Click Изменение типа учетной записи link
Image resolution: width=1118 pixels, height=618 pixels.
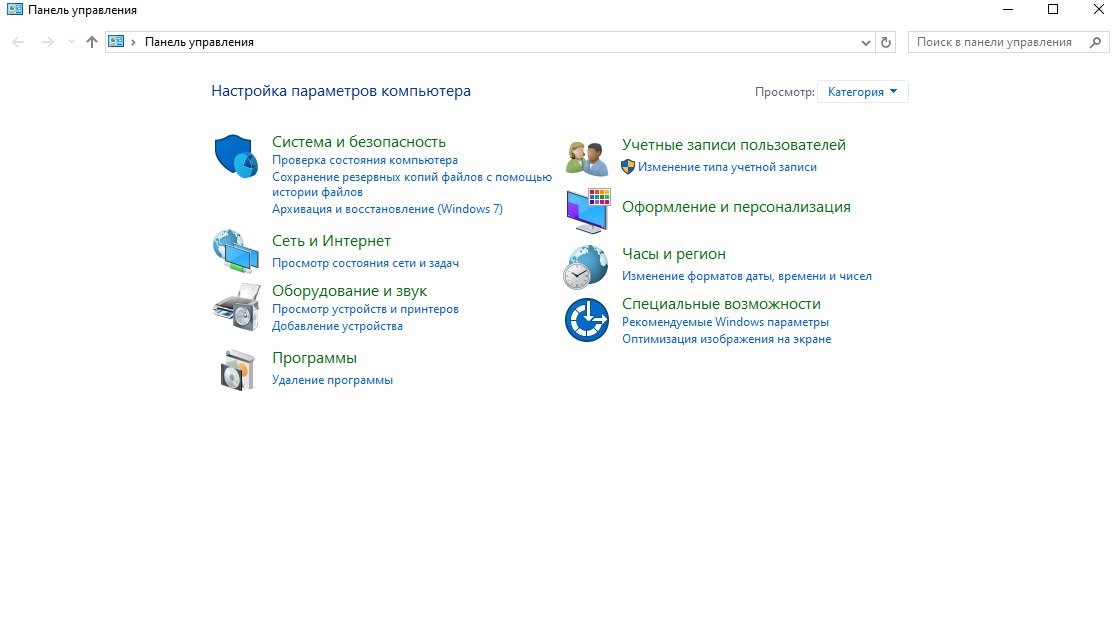[x=727, y=167]
